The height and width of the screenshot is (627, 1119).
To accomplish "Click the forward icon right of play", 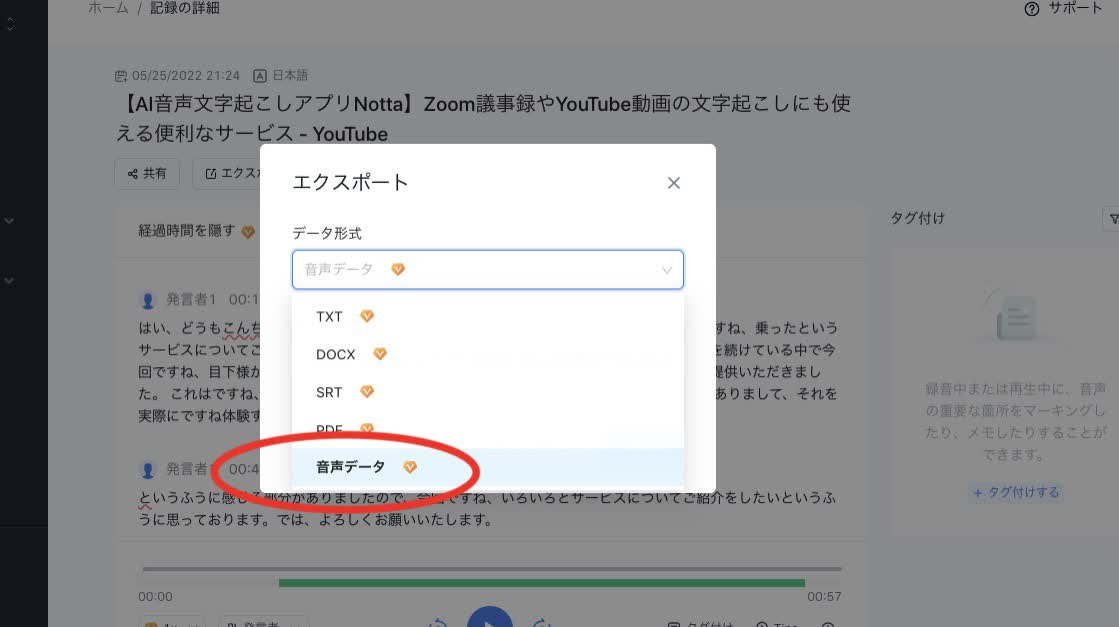I will click(x=542, y=623).
